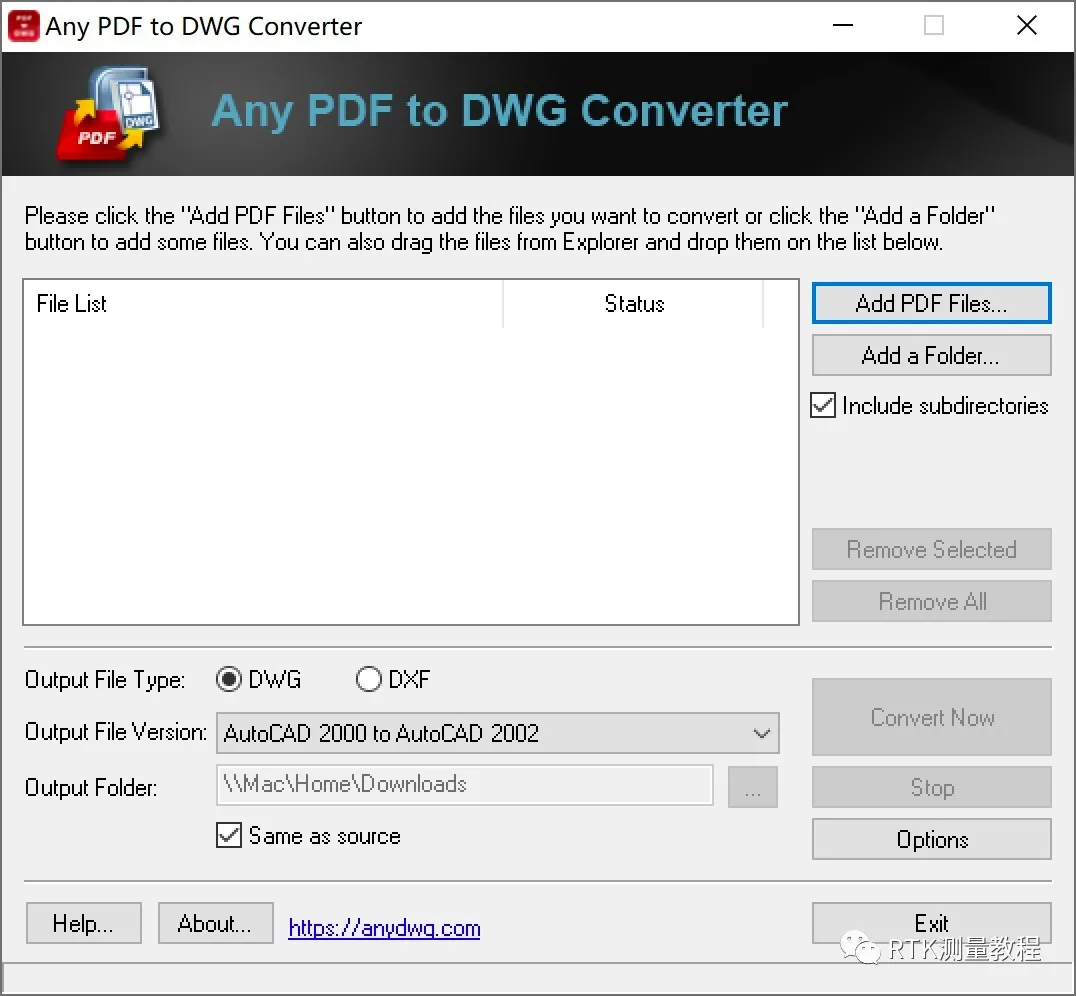The width and height of the screenshot is (1076, 996).
Task: Click the Output Folder path field
Action: [x=465, y=785]
